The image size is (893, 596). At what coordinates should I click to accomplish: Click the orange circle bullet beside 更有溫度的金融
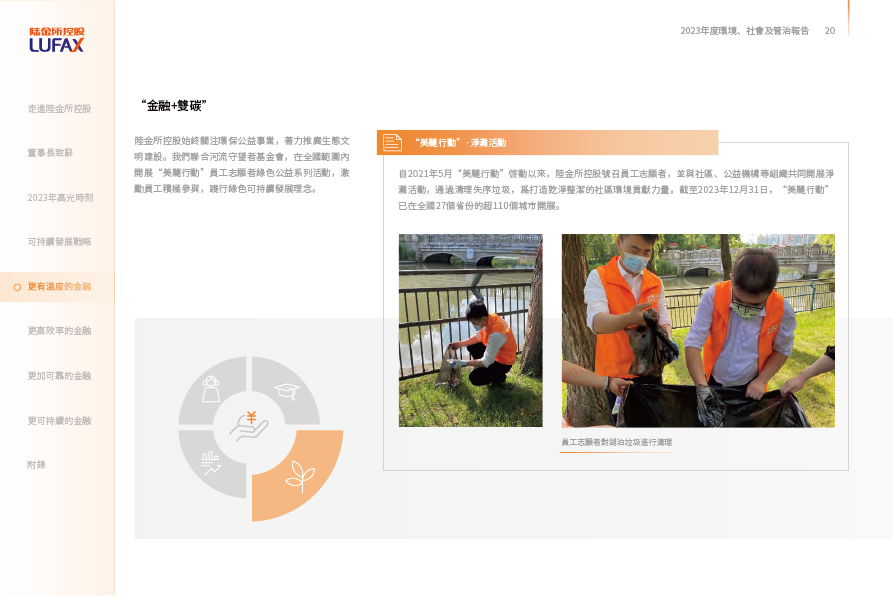[x=17, y=287]
